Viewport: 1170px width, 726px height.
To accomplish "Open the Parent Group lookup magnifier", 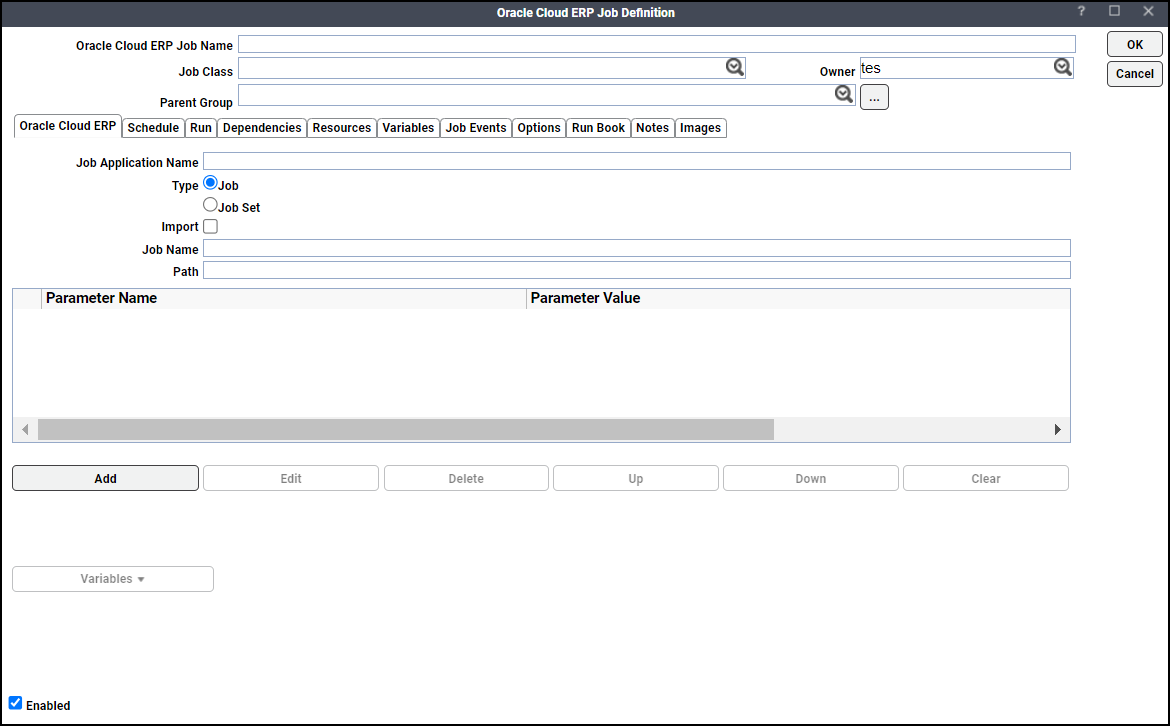I will (844, 94).
